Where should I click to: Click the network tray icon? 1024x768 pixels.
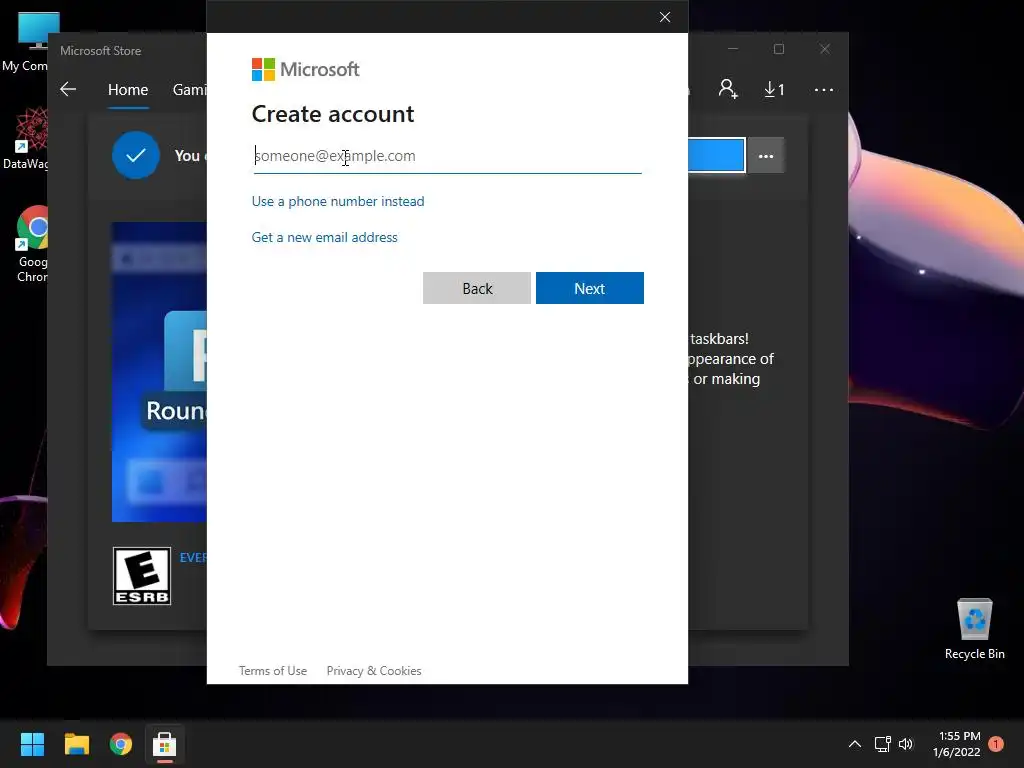coord(883,744)
